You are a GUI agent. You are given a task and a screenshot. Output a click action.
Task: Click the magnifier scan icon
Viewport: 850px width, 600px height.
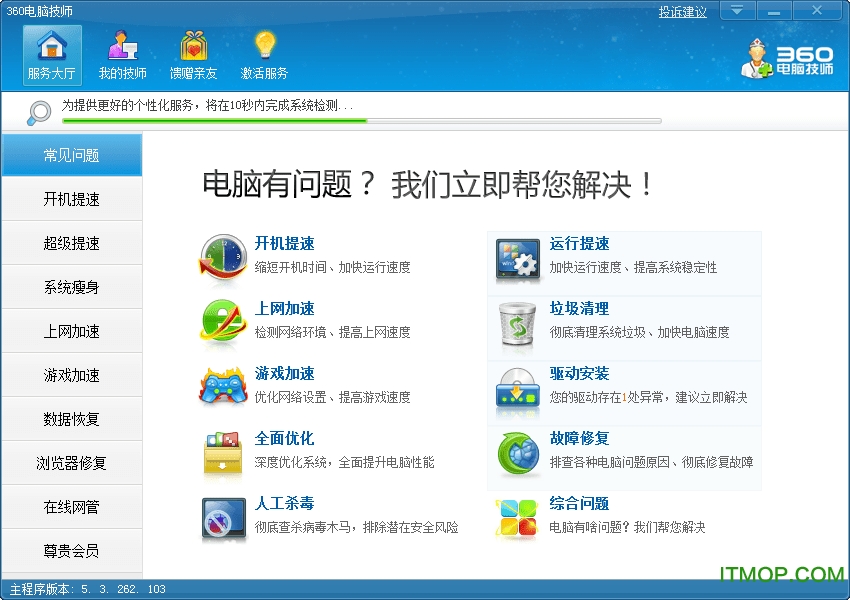coord(38,112)
